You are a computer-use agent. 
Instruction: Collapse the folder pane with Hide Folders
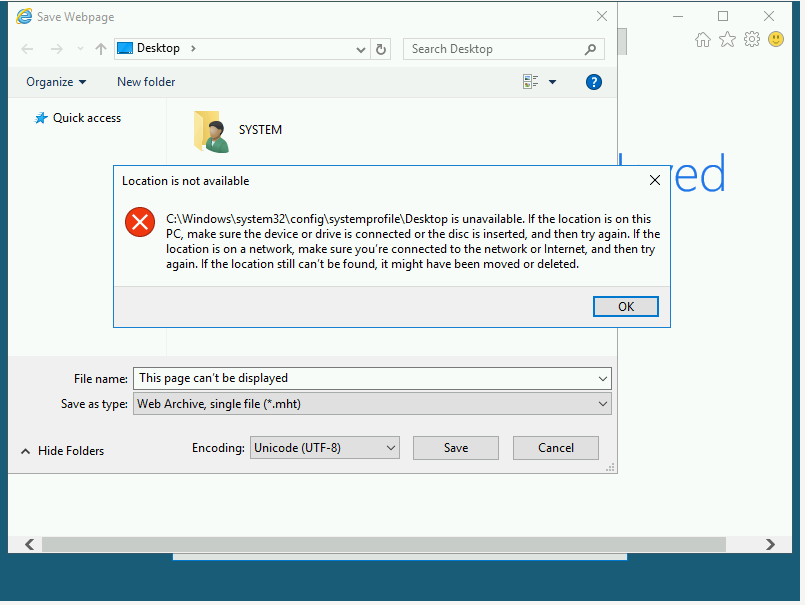coord(62,451)
